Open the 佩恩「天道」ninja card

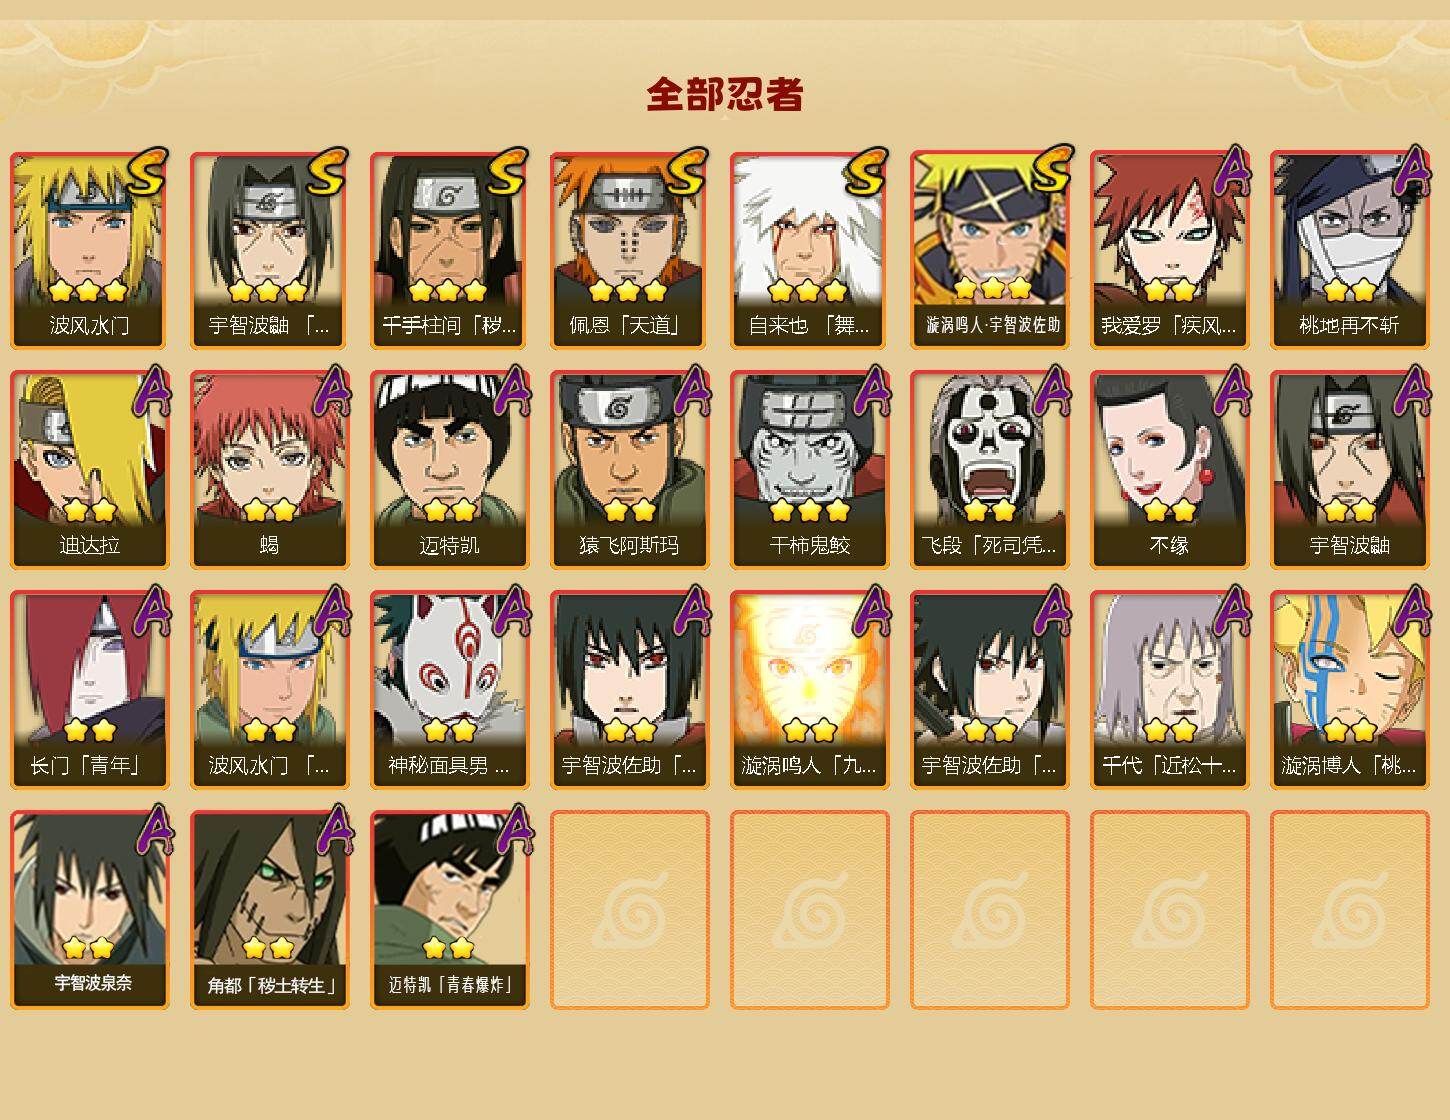(x=630, y=250)
